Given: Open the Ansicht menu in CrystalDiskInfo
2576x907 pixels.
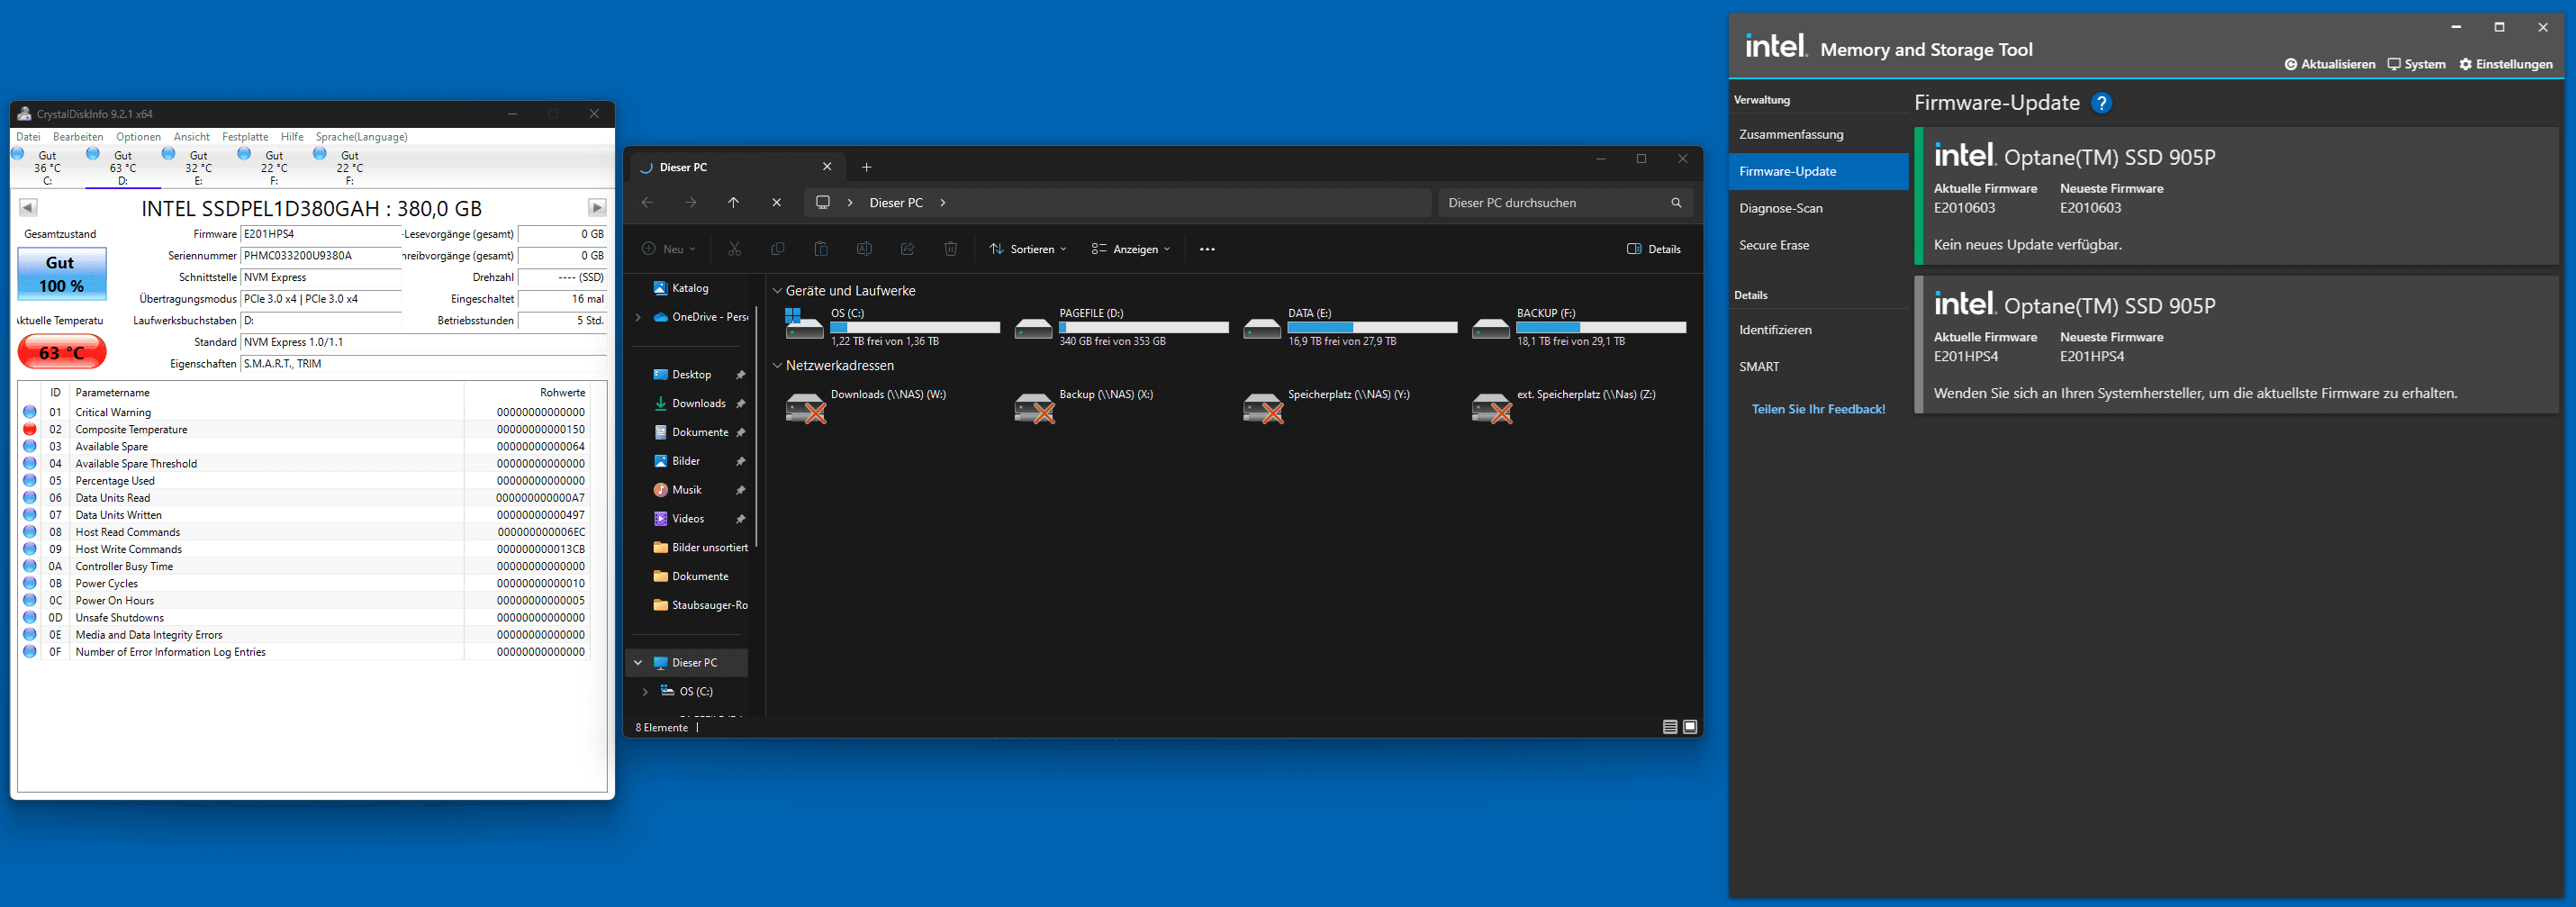Looking at the screenshot, I should (x=191, y=137).
